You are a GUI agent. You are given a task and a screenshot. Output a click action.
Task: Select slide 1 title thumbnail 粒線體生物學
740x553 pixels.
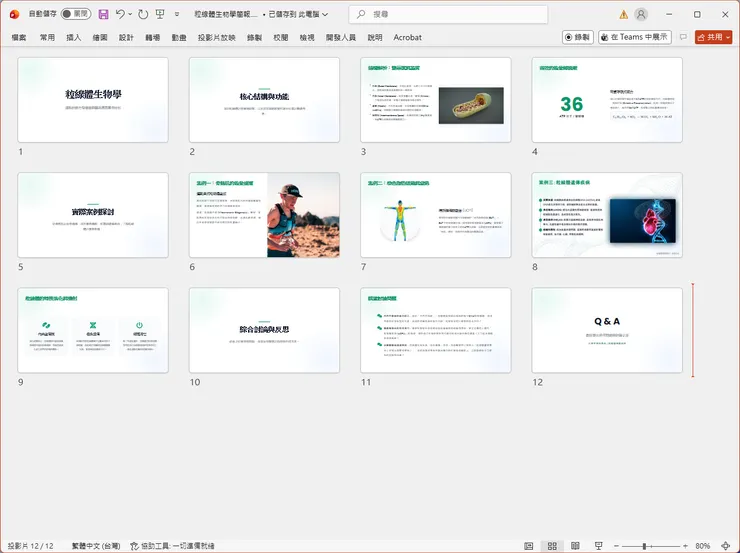pyautogui.click(x=93, y=100)
